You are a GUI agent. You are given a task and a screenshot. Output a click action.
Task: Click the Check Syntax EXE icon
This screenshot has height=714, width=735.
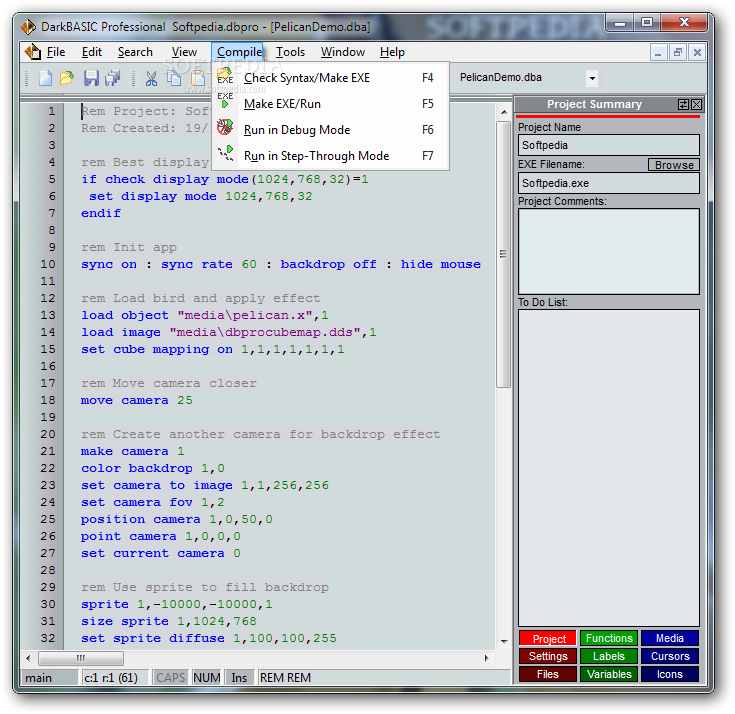pos(225,75)
